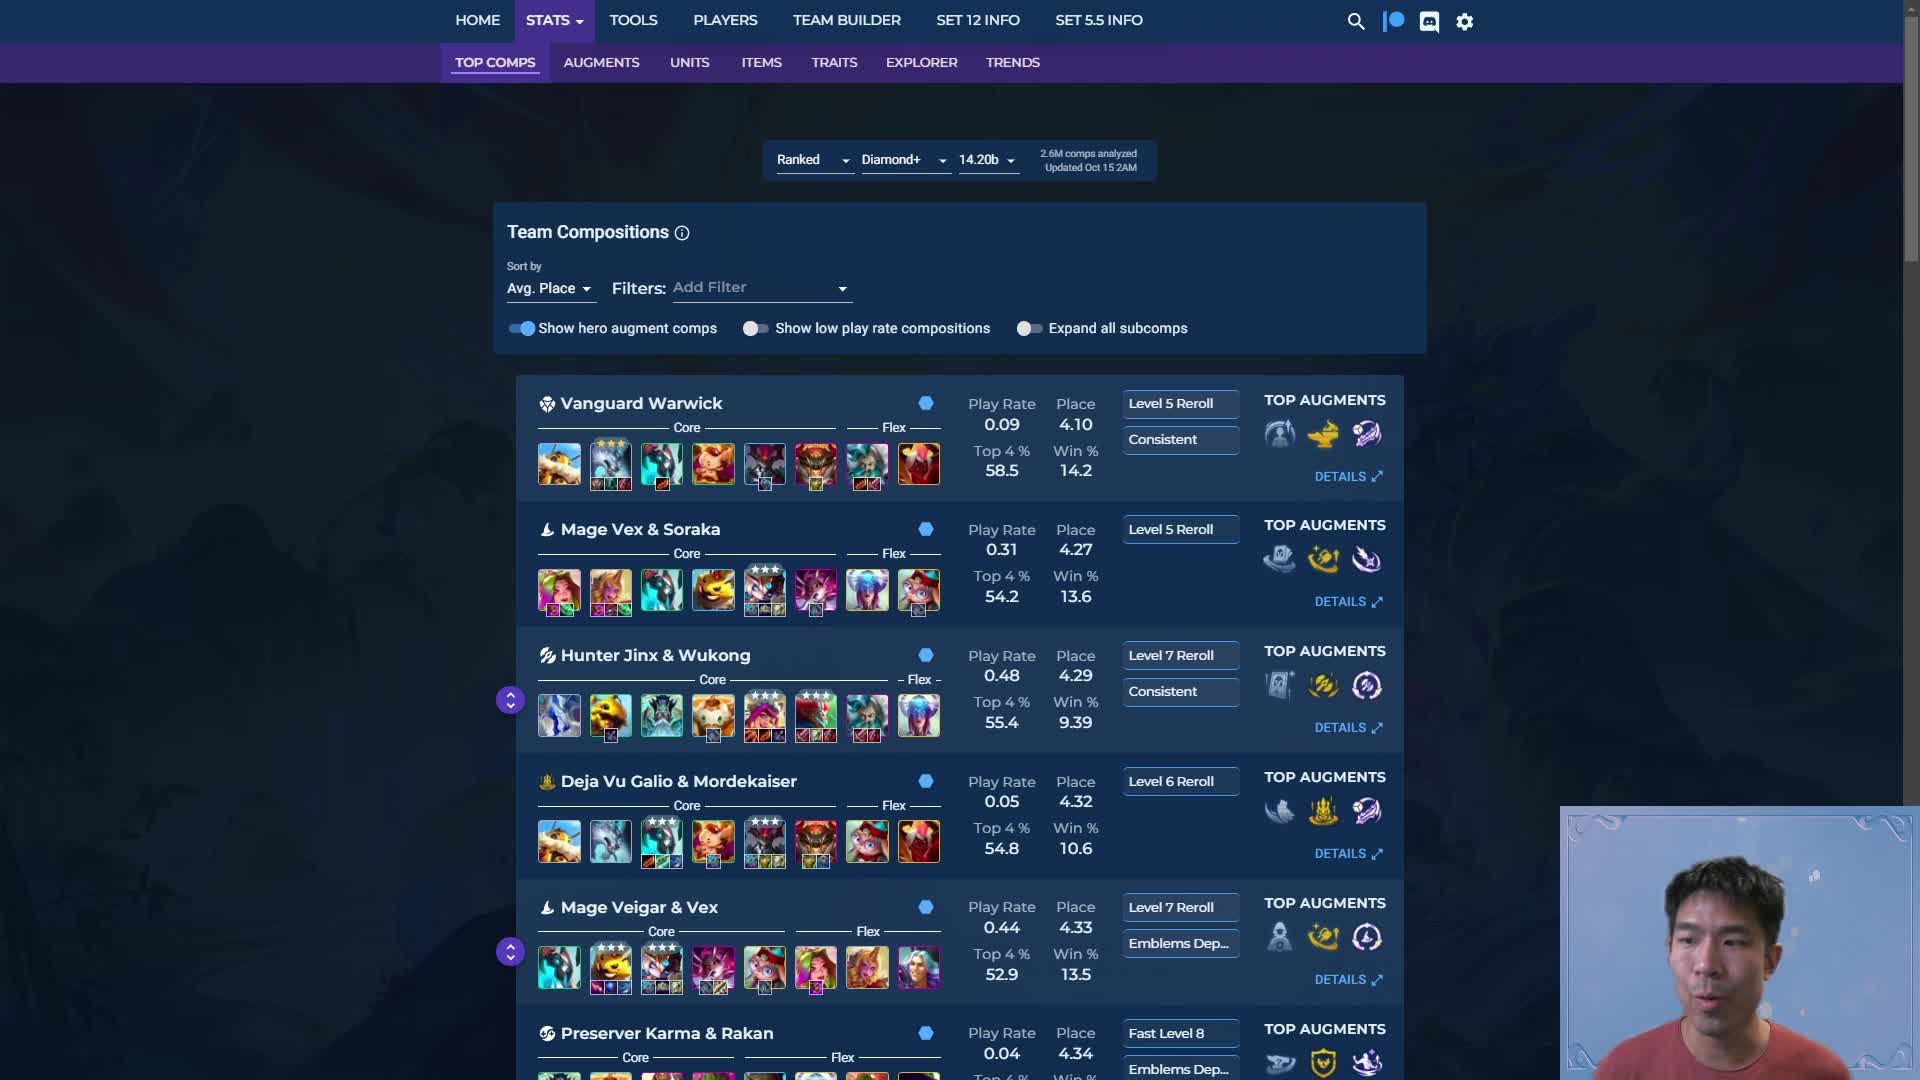Click Consistent tag on Hunter Jinx & Wukong
Screen dimensions: 1920x1080
tap(1181, 692)
